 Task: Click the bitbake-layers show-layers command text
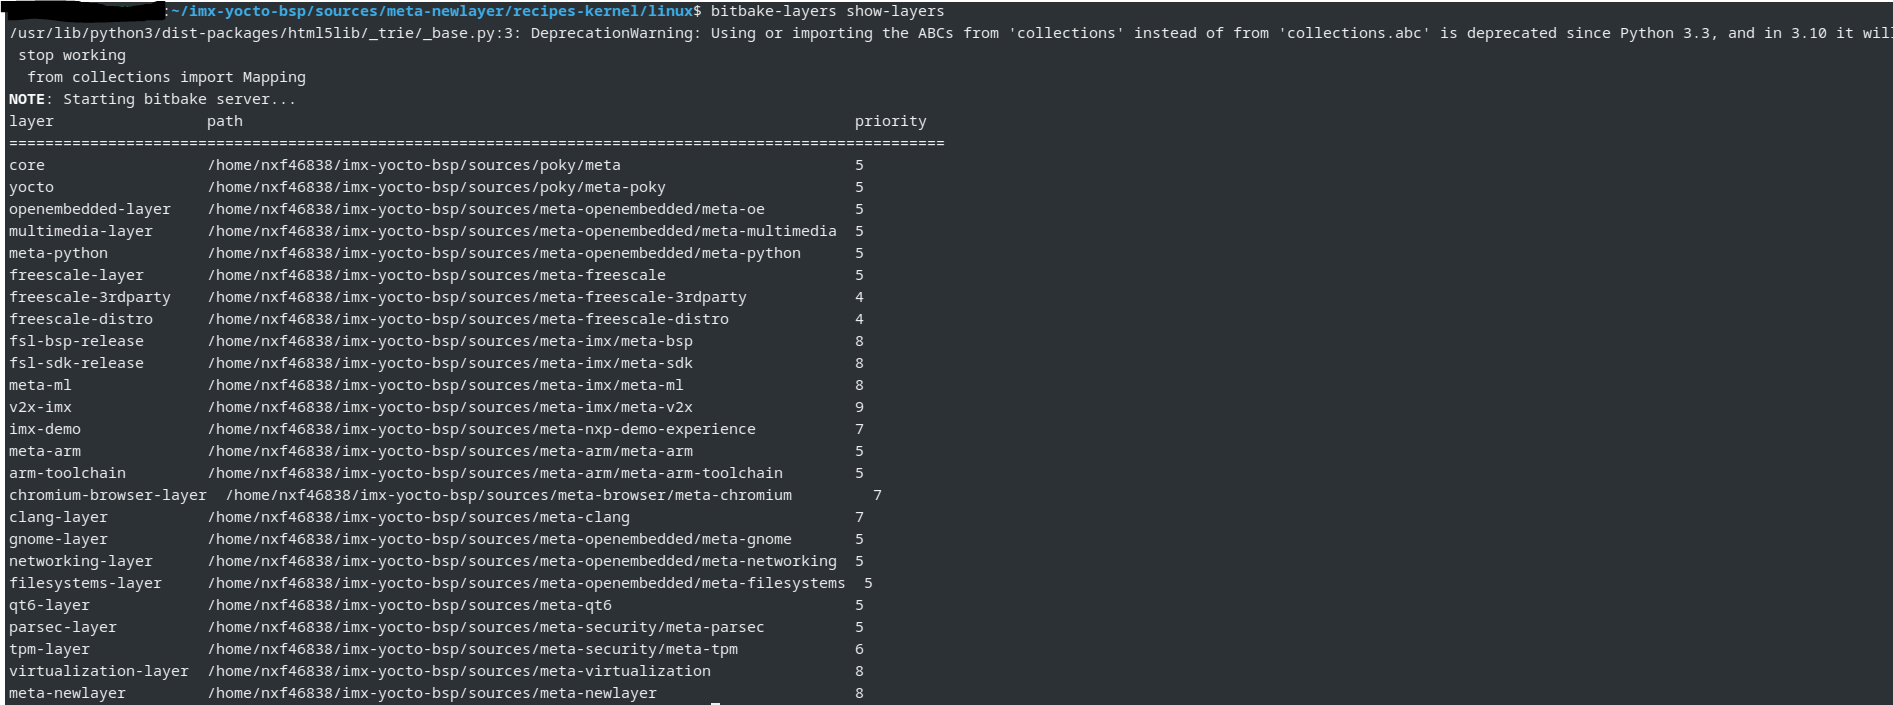point(827,11)
